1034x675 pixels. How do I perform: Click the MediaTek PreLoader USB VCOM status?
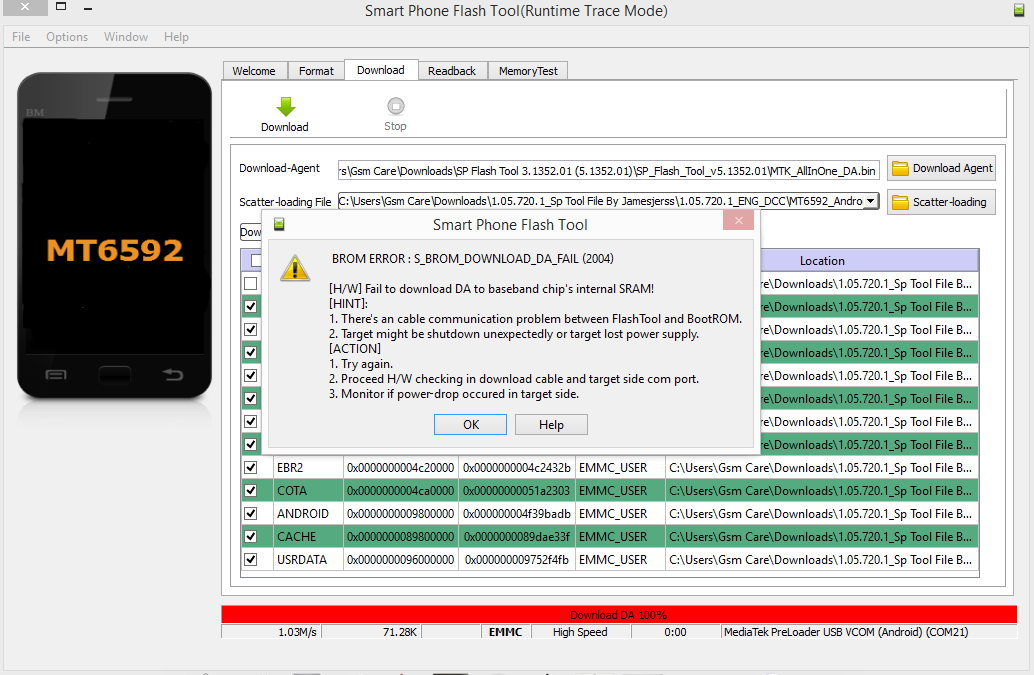(x=868, y=632)
